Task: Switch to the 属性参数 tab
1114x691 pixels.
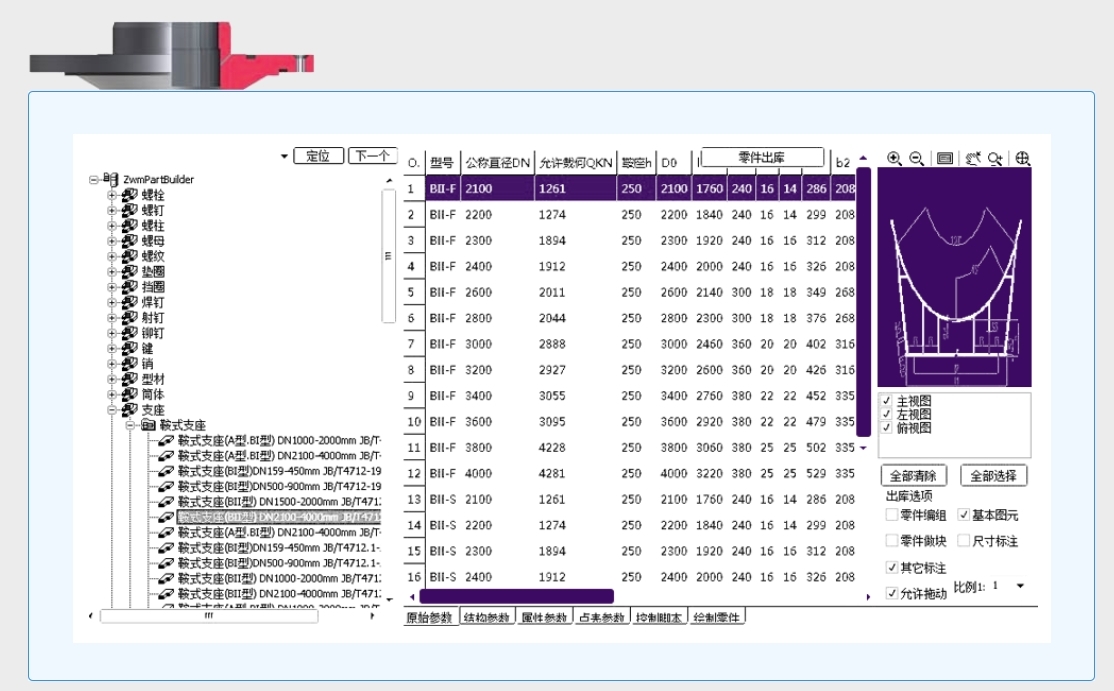Action: tap(545, 617)
